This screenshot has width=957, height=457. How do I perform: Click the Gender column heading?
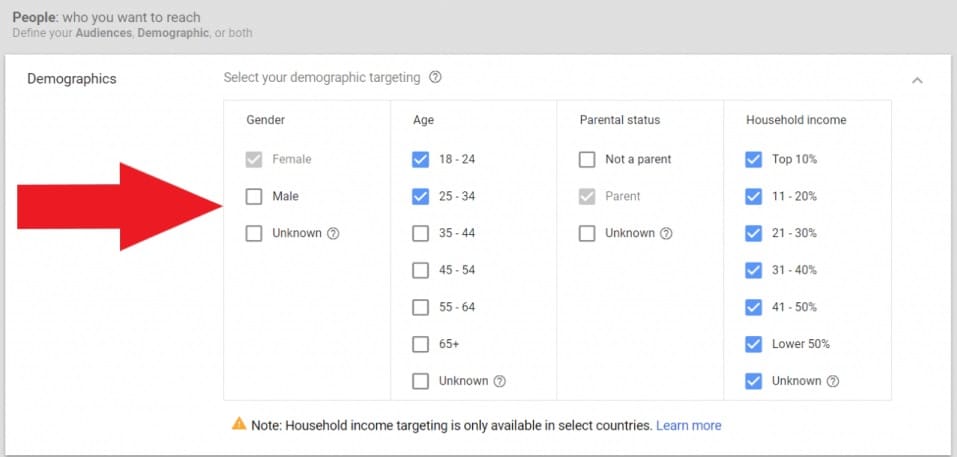(x=265, y=120)
